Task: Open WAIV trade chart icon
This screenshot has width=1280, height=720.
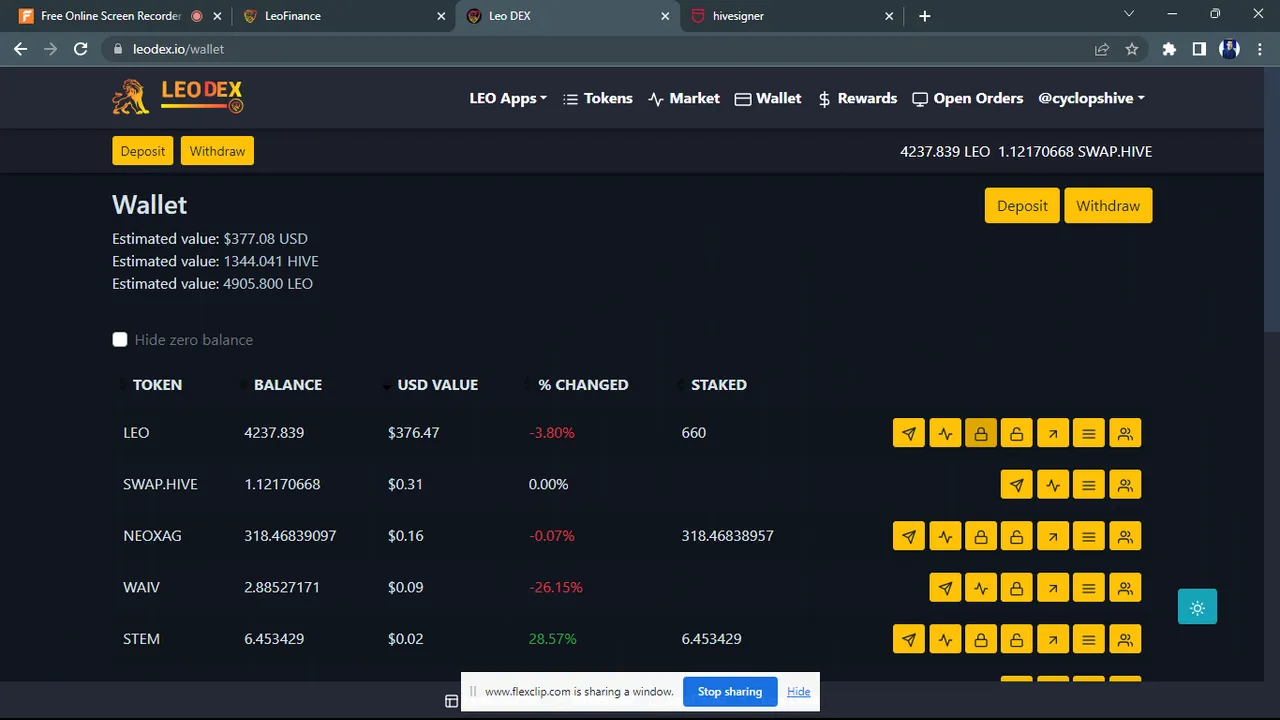Action: pyautogui.click(x=981, y=587)
